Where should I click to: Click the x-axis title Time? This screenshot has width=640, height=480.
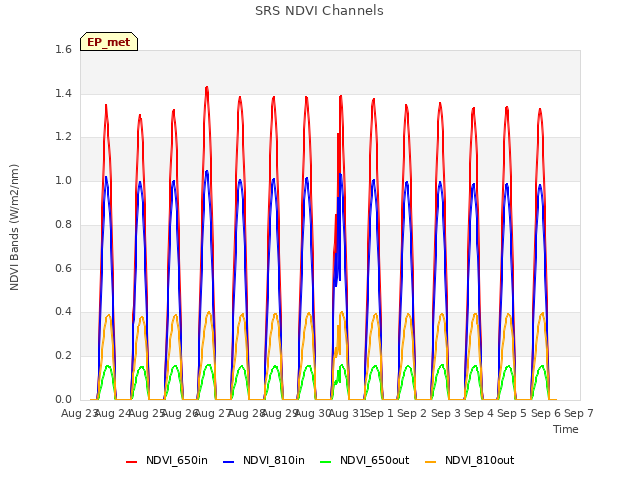[566, 429]
